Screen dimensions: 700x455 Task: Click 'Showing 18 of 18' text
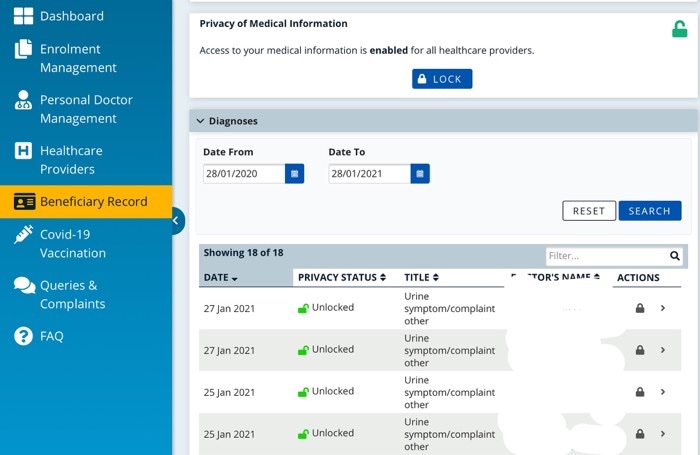click(x=243, y=253)
